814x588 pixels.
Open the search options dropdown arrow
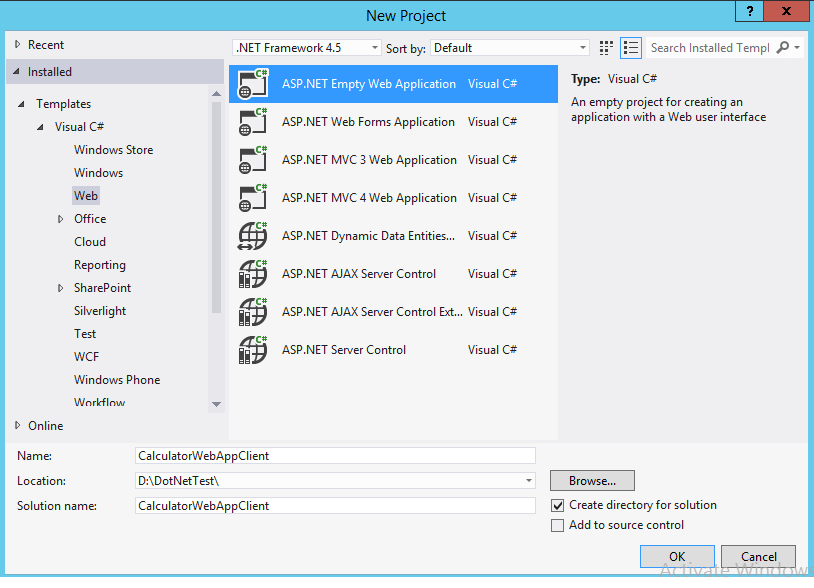coord(797,48)
